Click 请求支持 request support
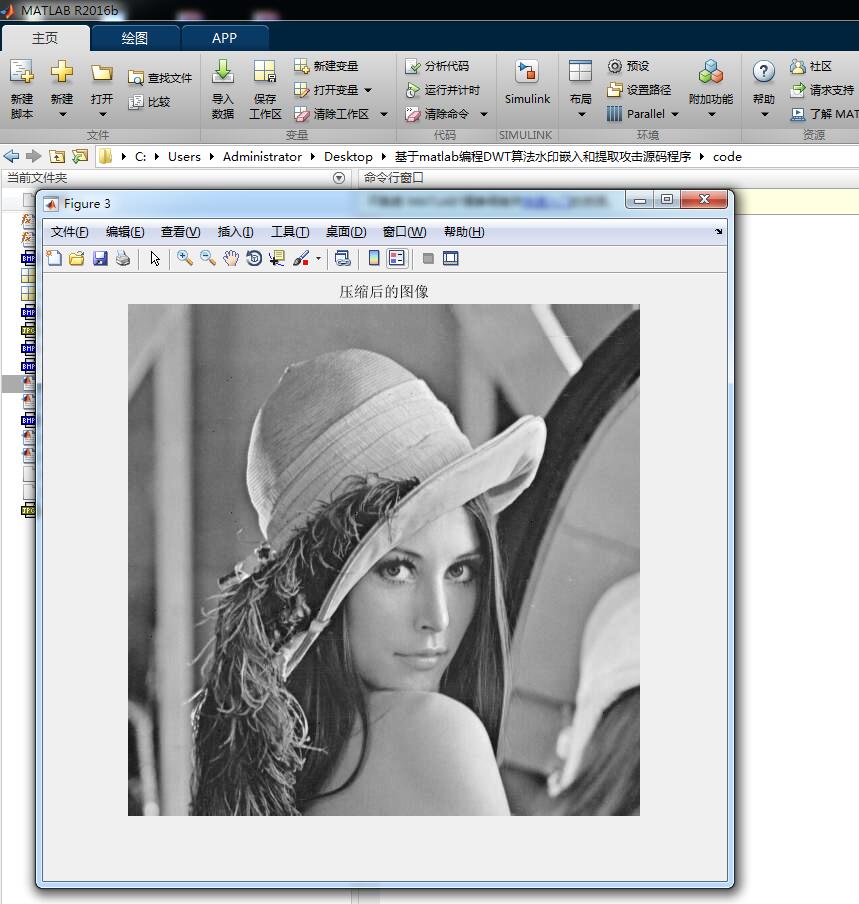The image size is (859, 904). (822, 90)
